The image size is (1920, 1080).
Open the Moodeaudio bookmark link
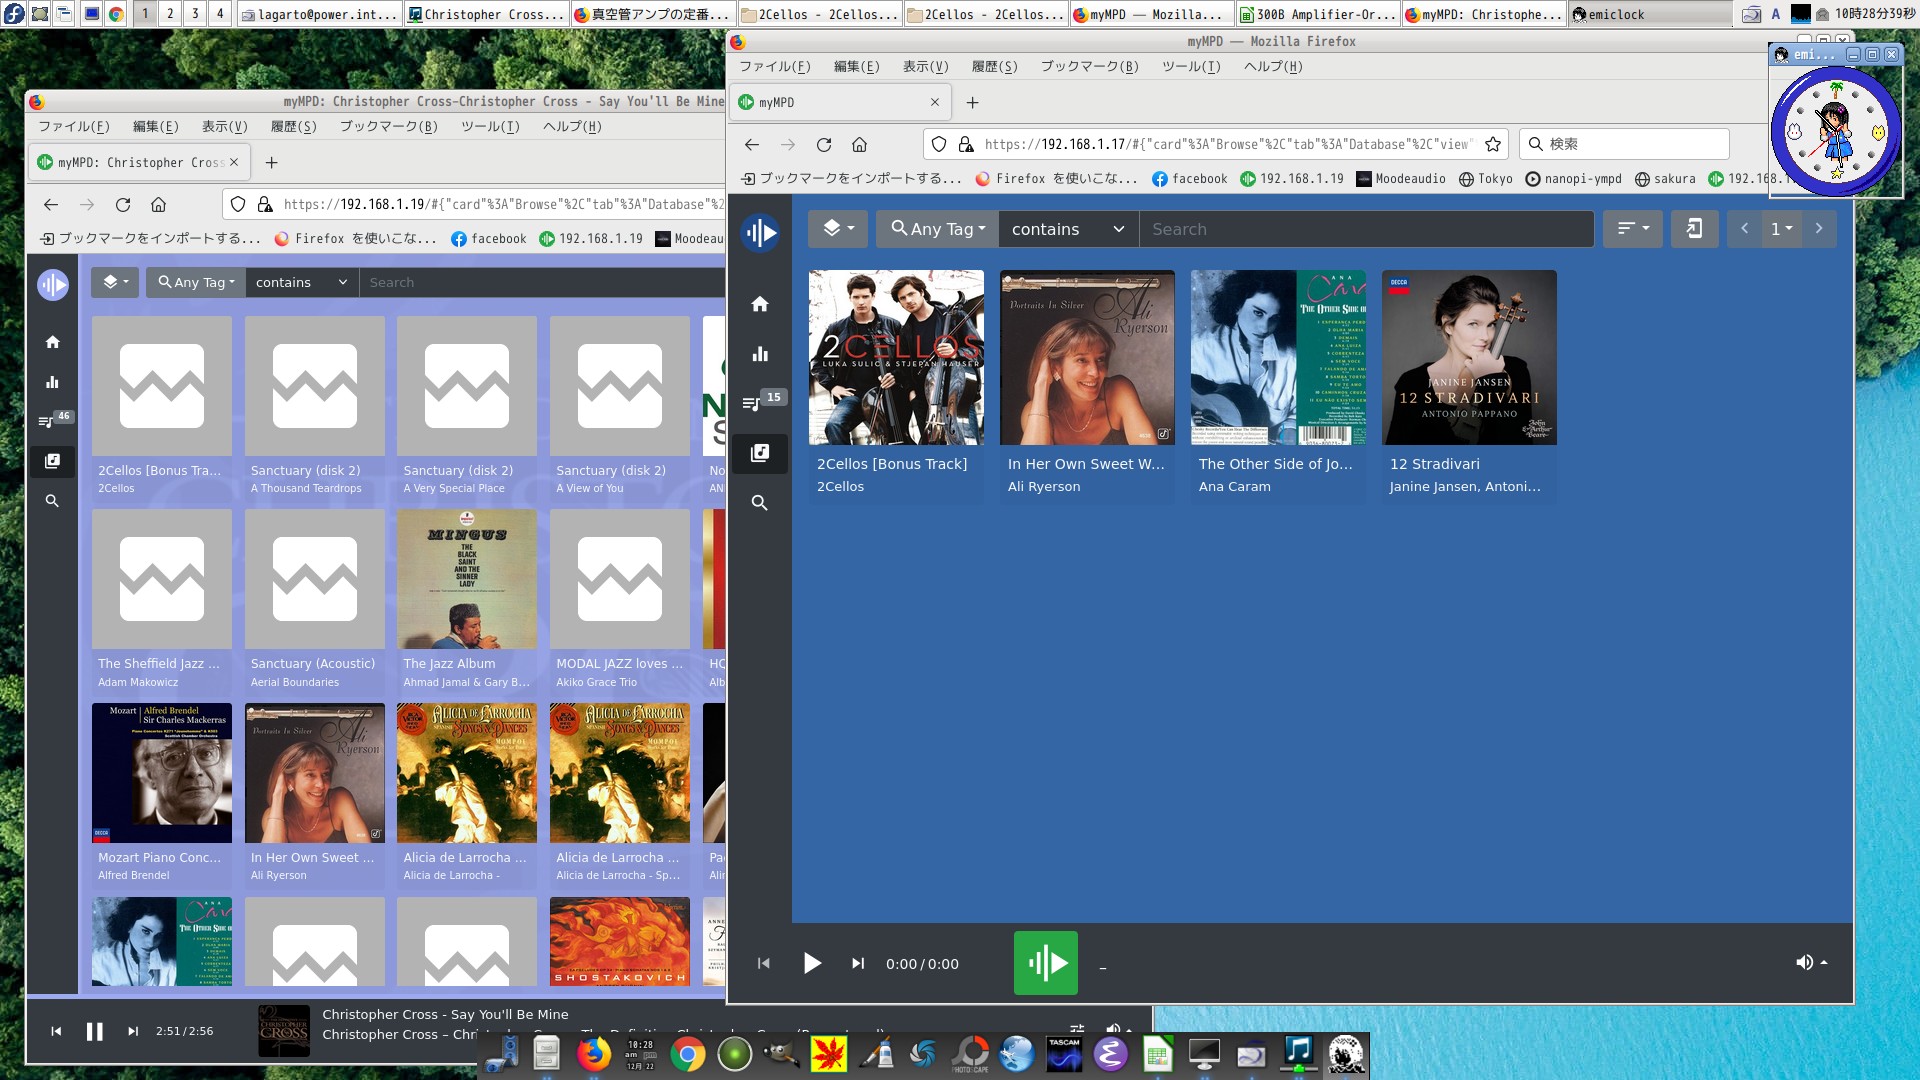pyautogui.click(x=1401, y=179)
